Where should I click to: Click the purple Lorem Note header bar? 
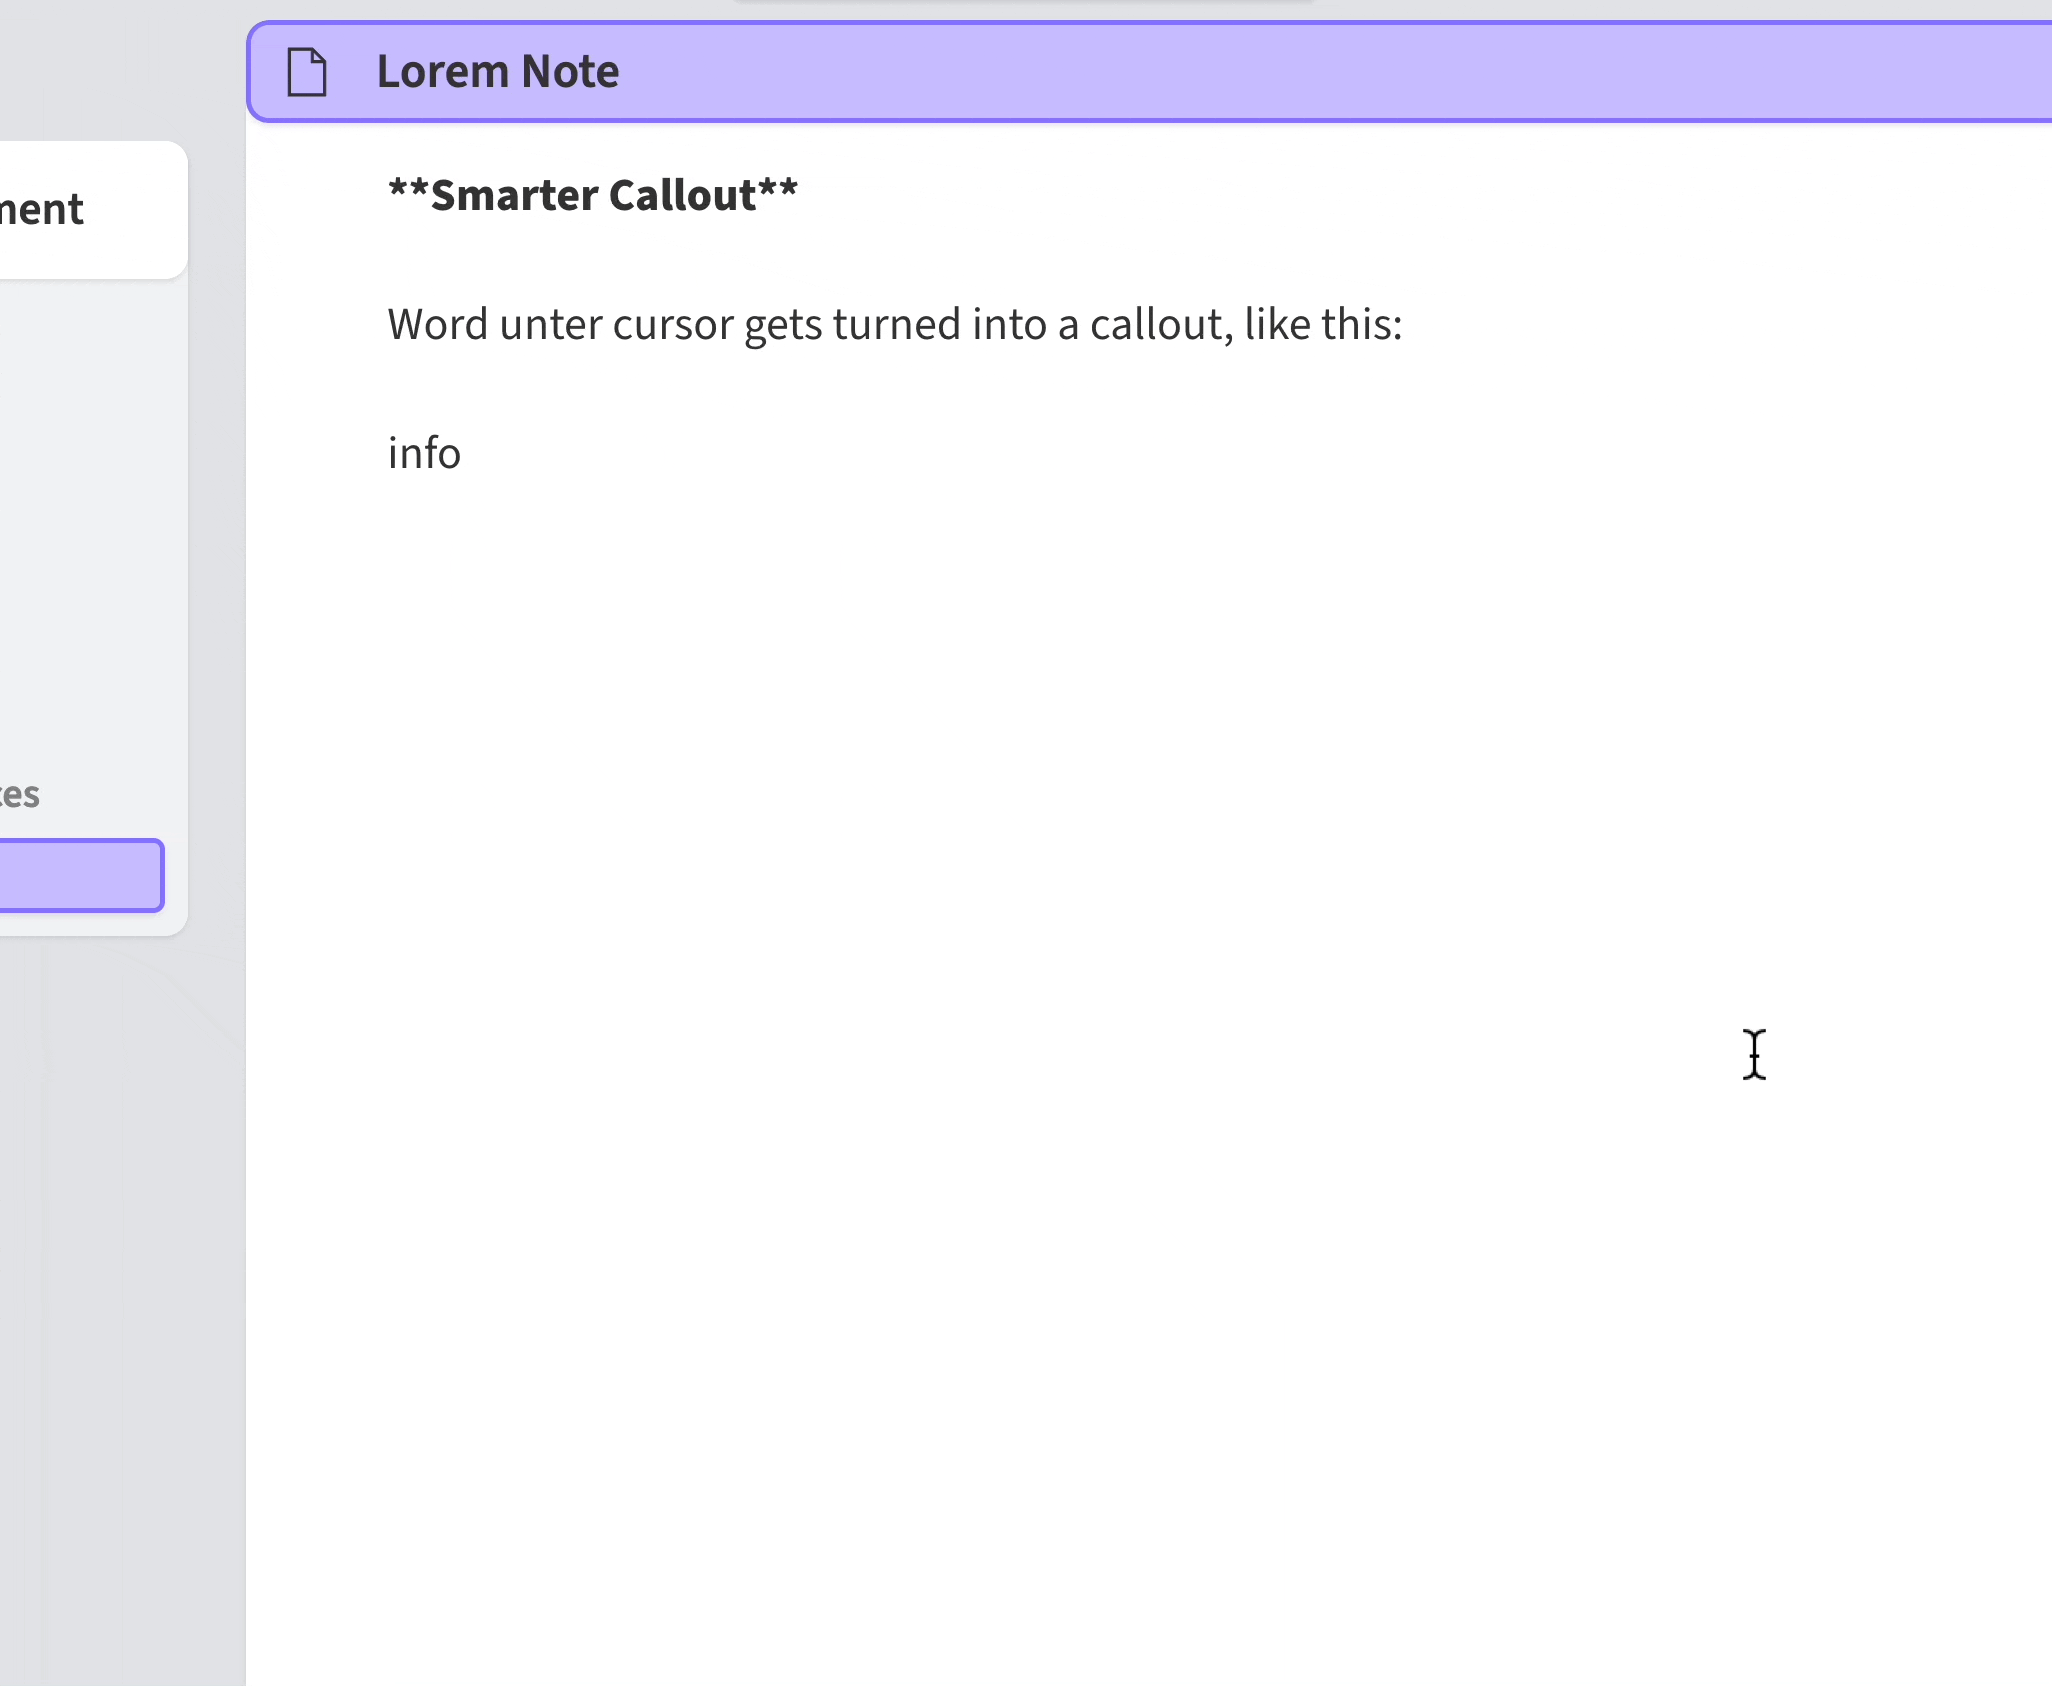tap(1200, 72)
